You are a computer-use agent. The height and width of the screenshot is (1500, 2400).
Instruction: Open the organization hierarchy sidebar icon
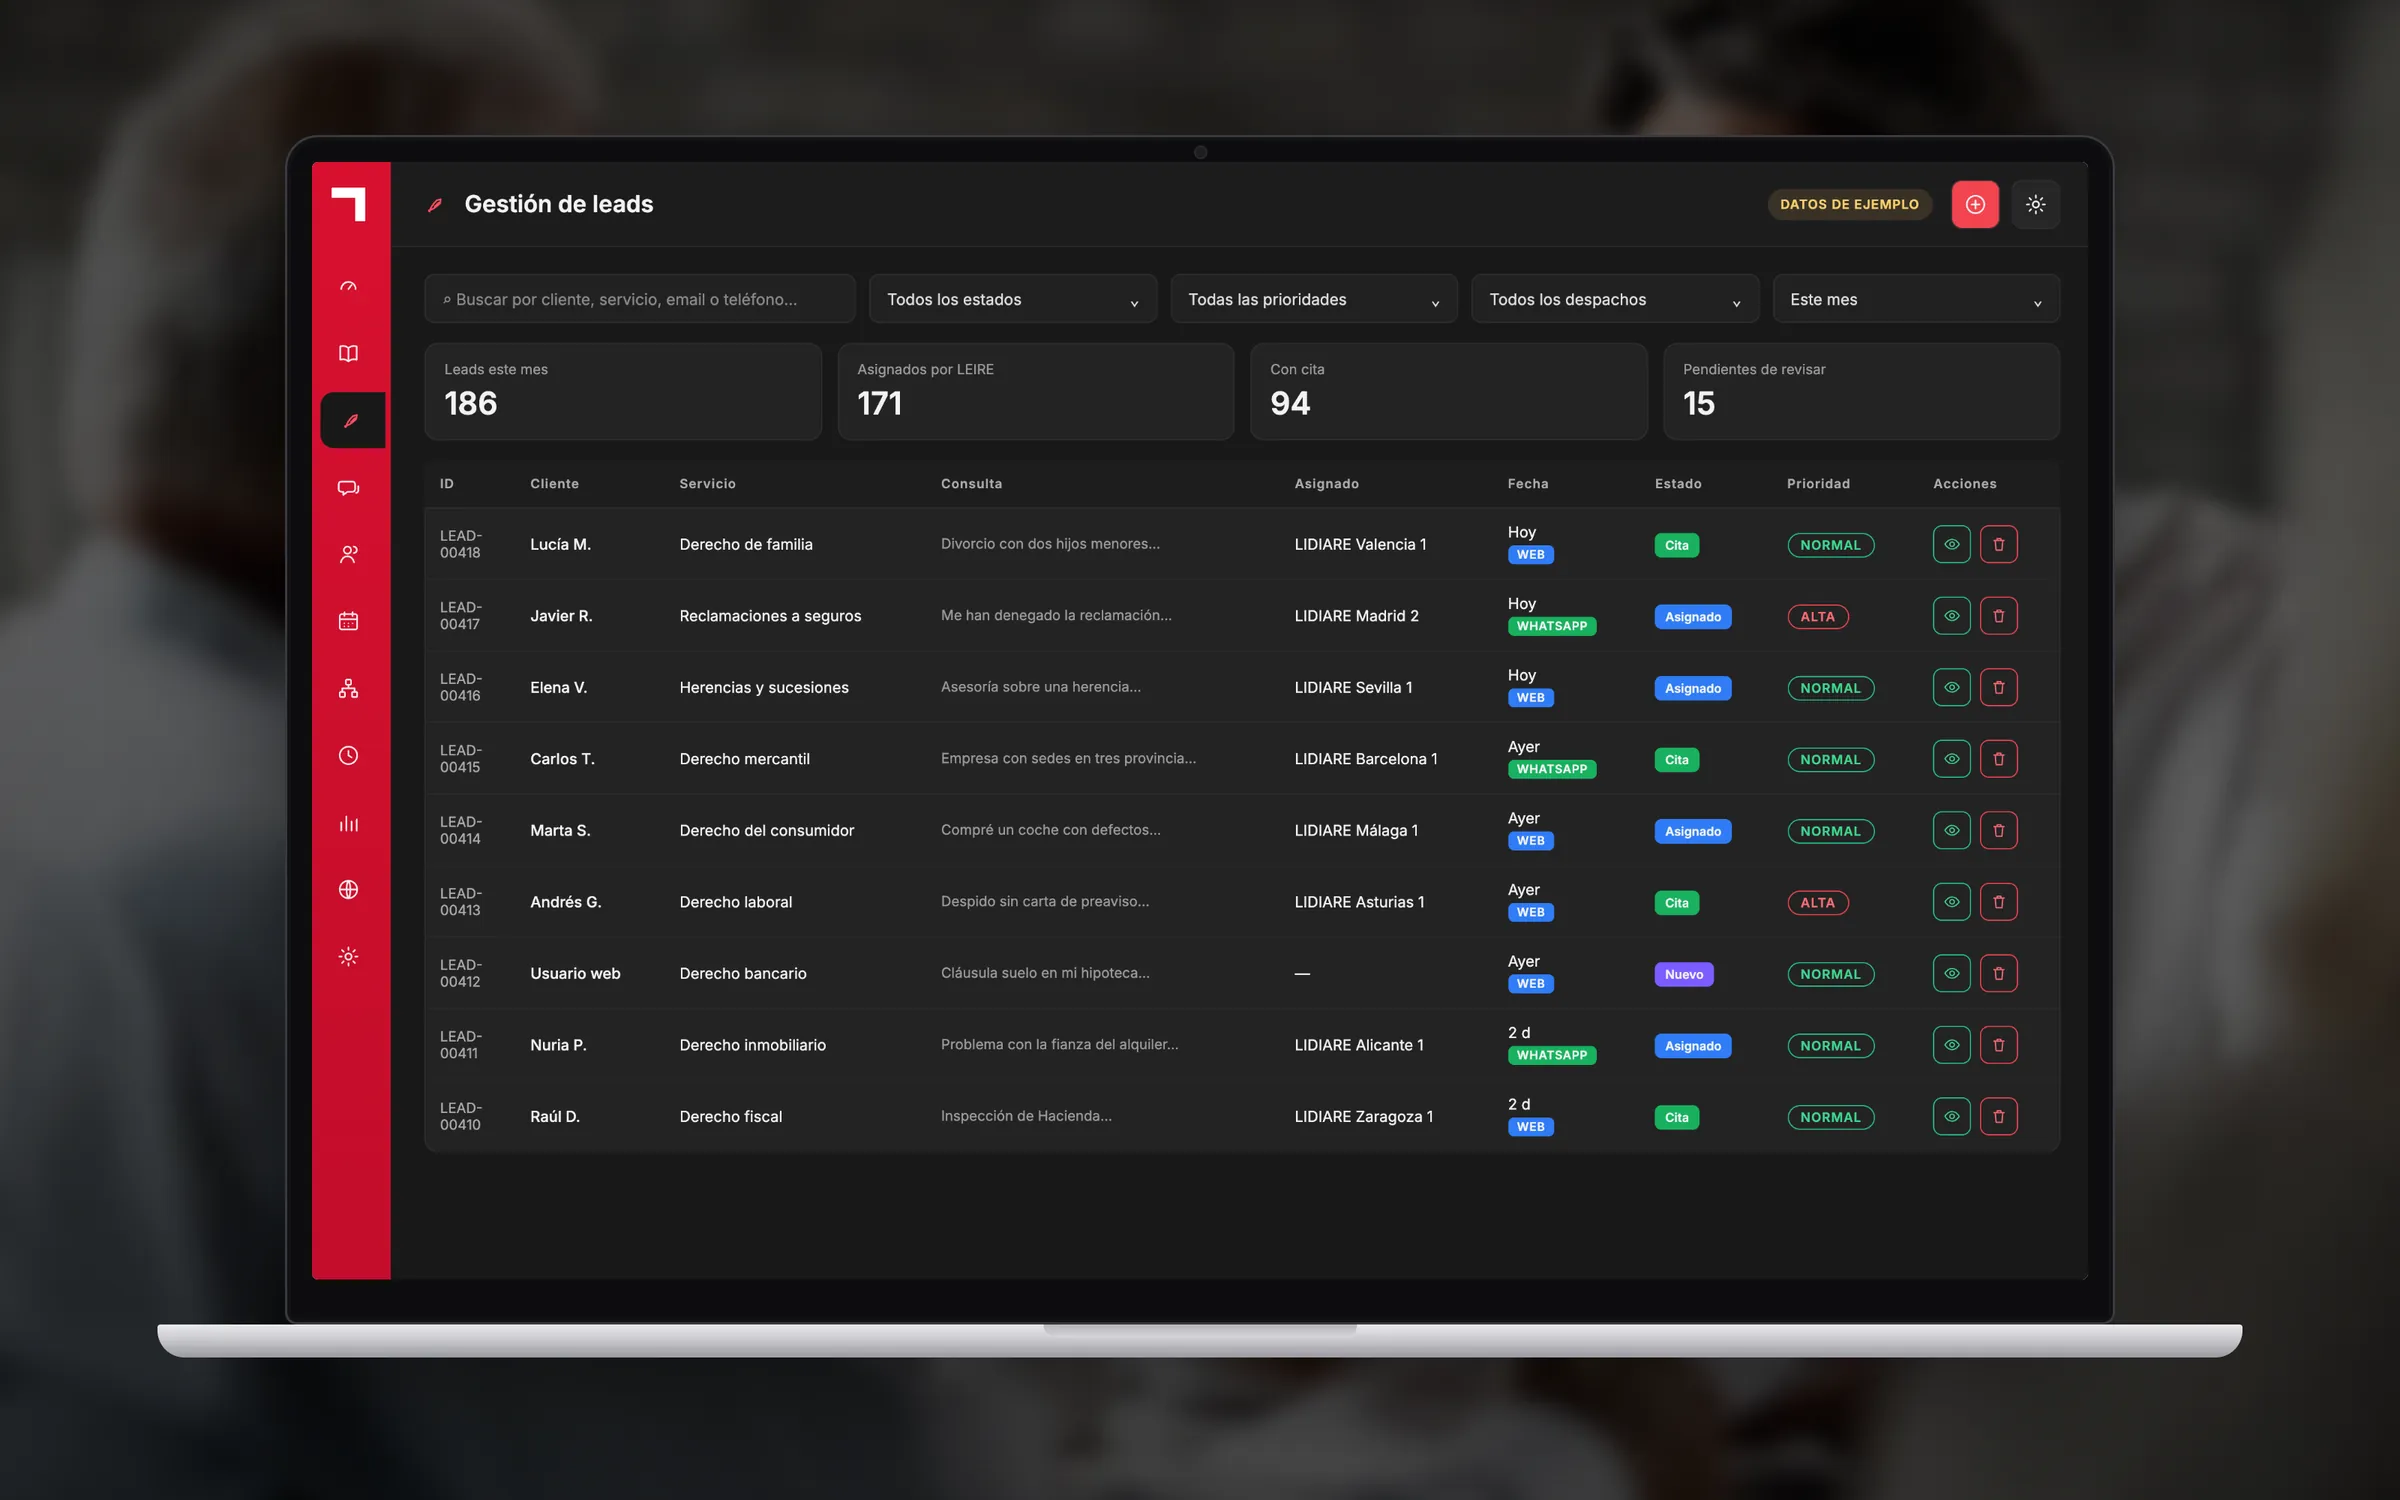(348, 689)
